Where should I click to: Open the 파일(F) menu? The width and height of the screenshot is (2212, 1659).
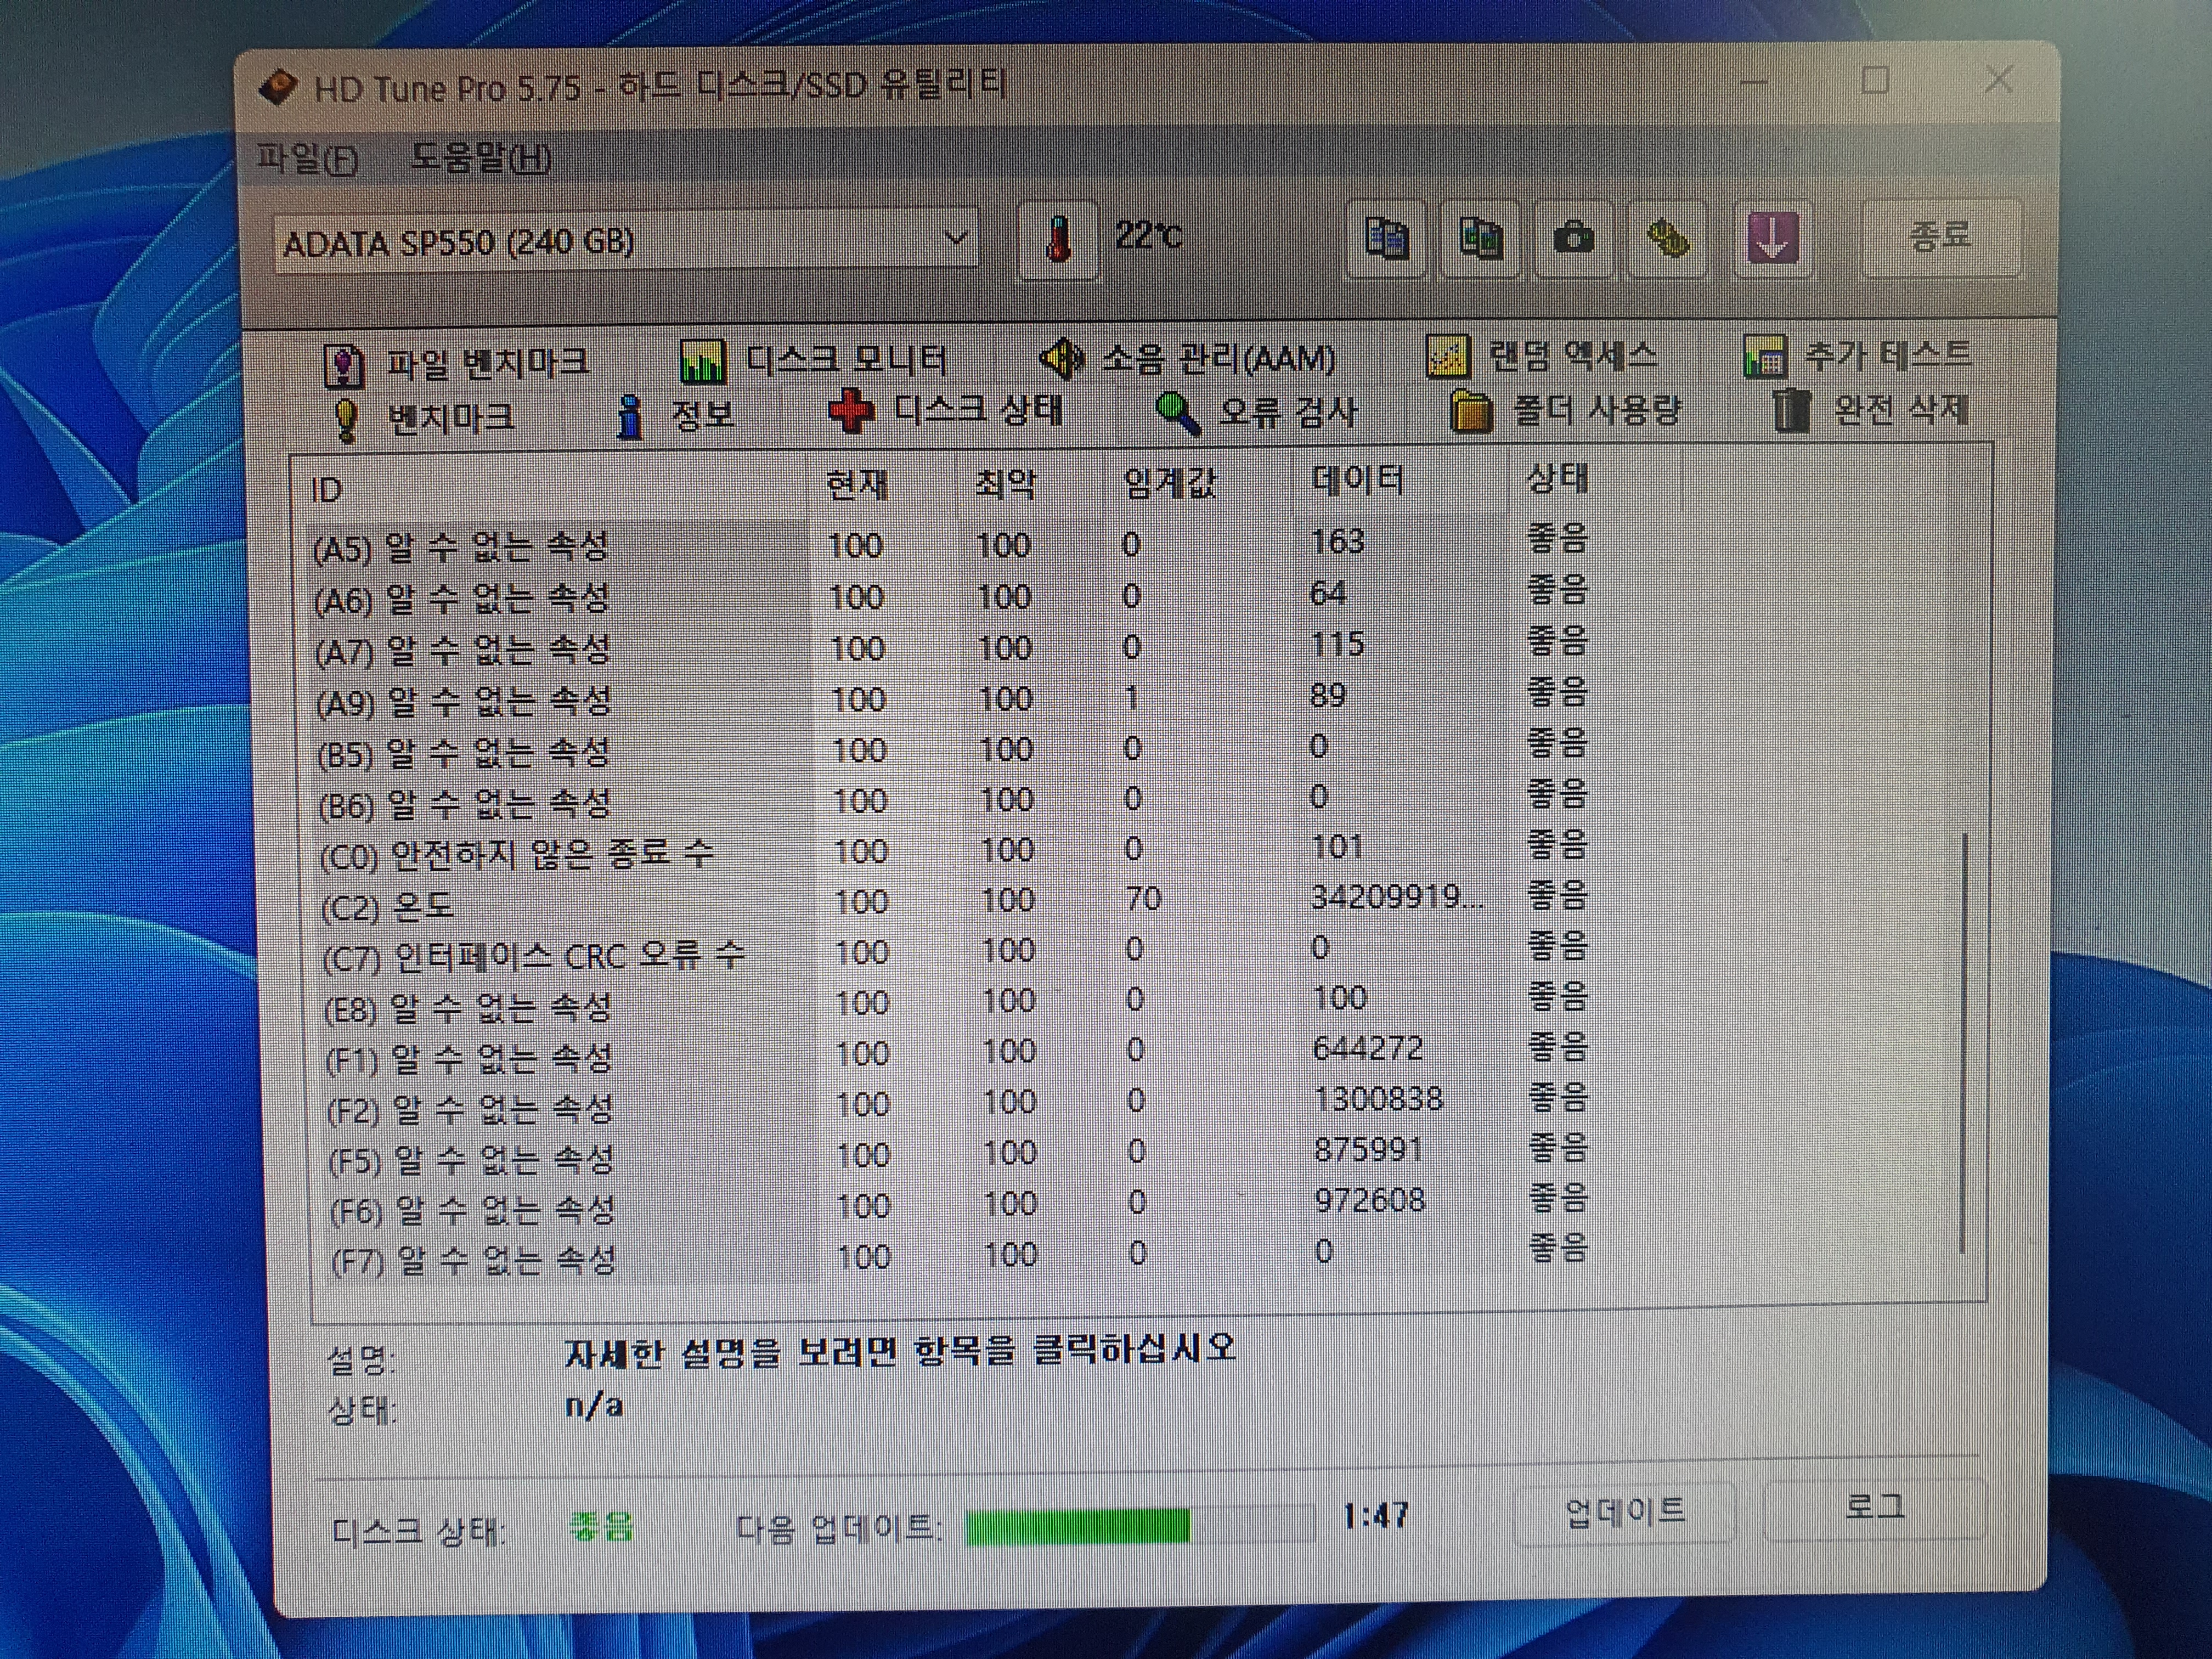[308, 158]
